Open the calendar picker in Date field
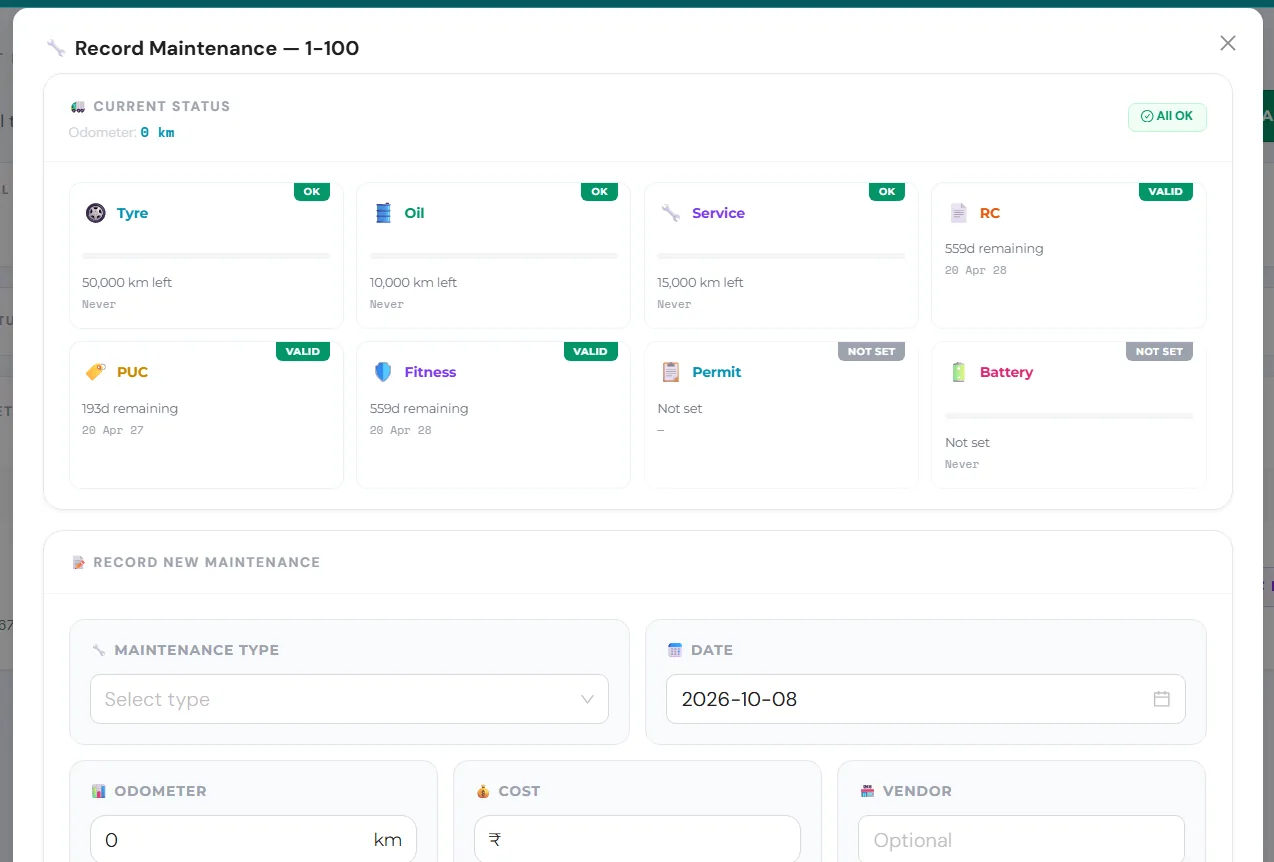Screen dimensions: 1274x862 tap(1161, 699)
